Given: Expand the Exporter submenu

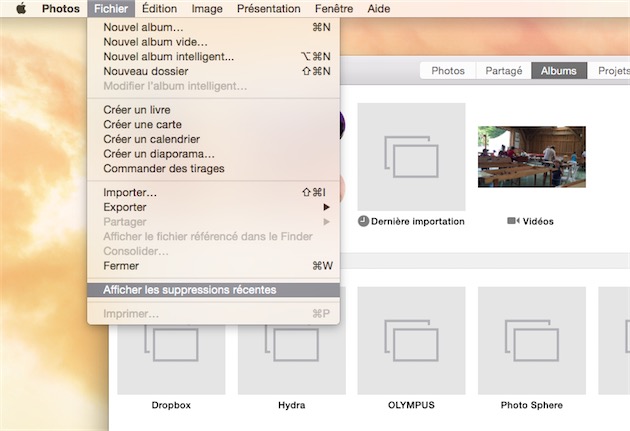Looking at the screenshot, I should 214,207.
